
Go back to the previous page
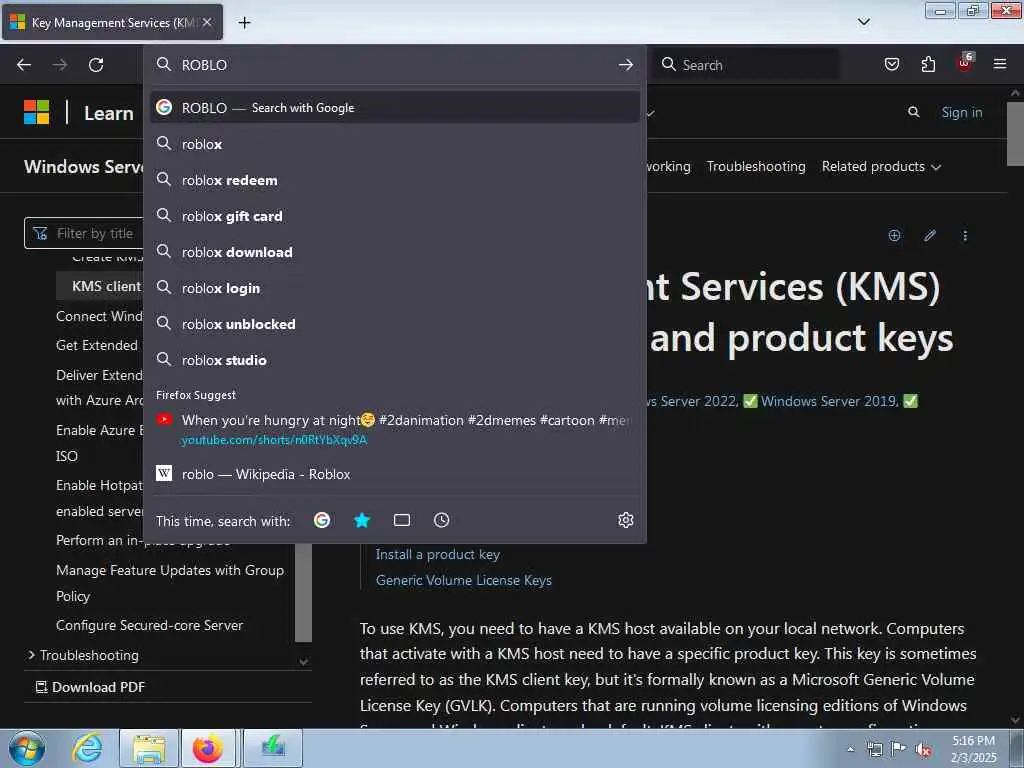coord(24,65)
